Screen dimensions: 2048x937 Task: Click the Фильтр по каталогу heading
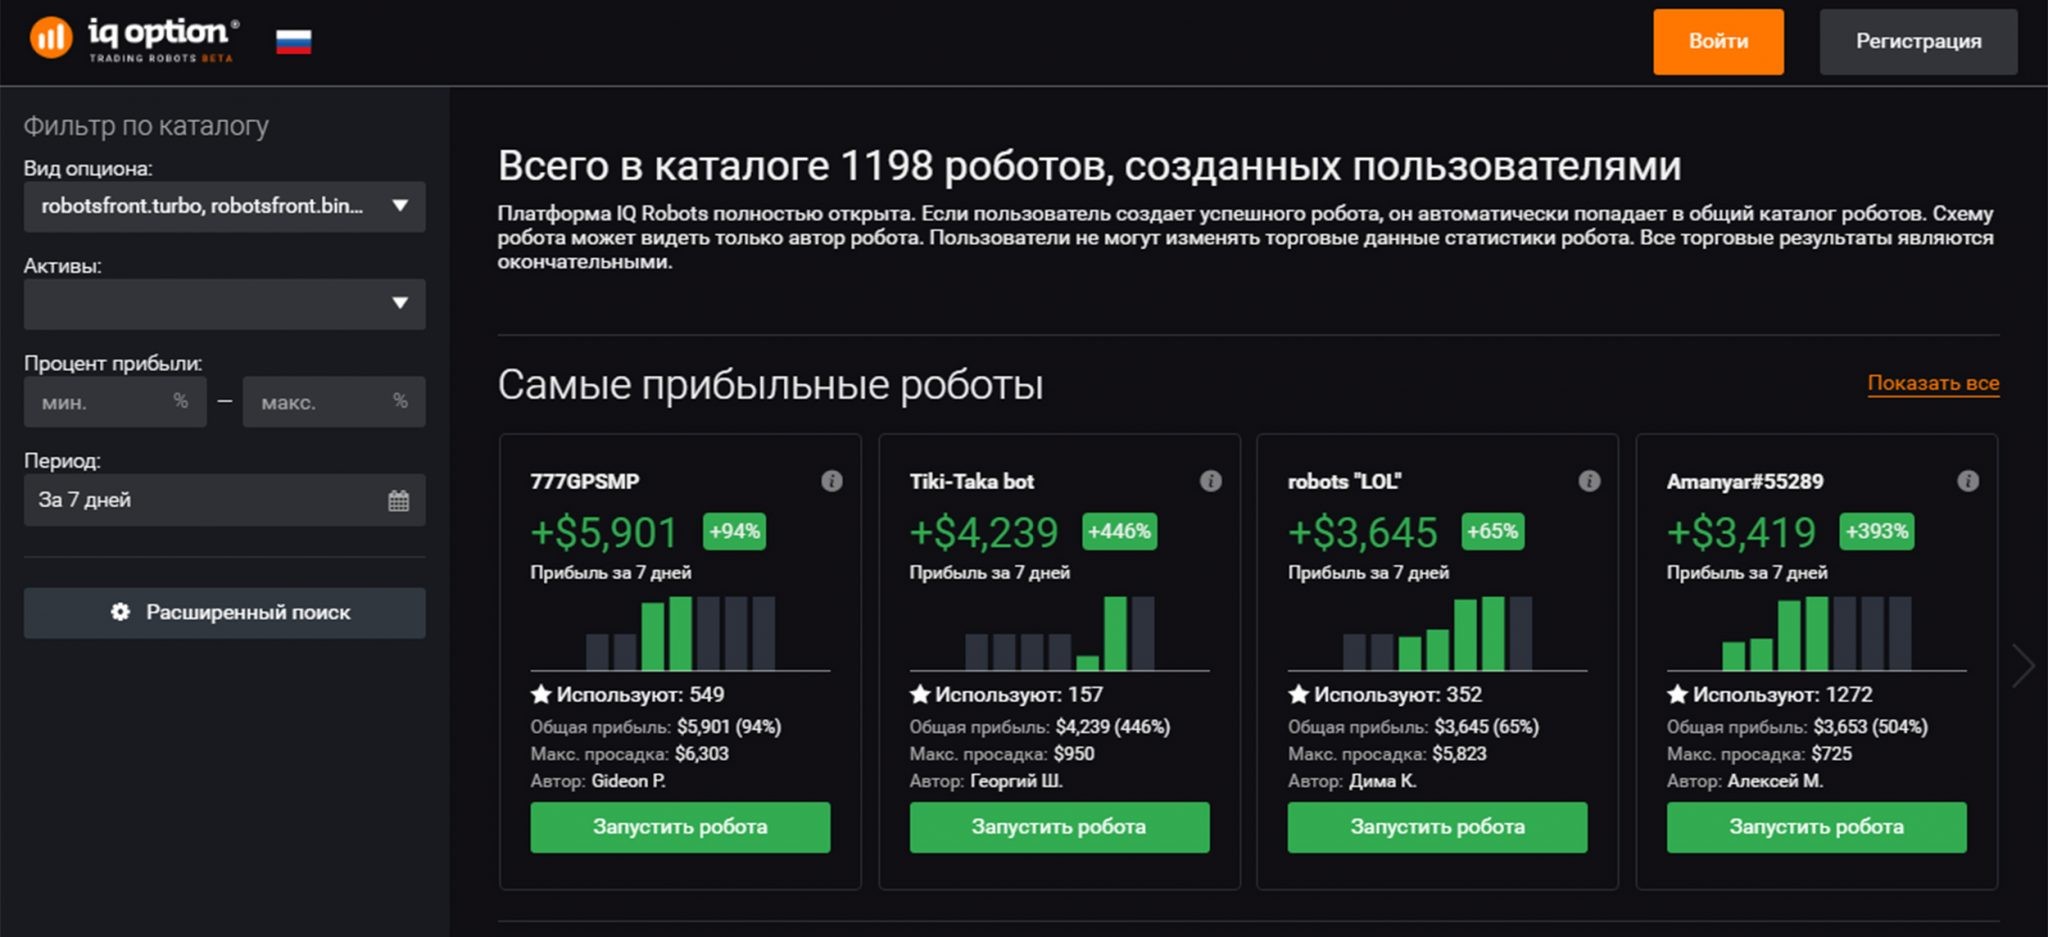[x=146, y=126]
